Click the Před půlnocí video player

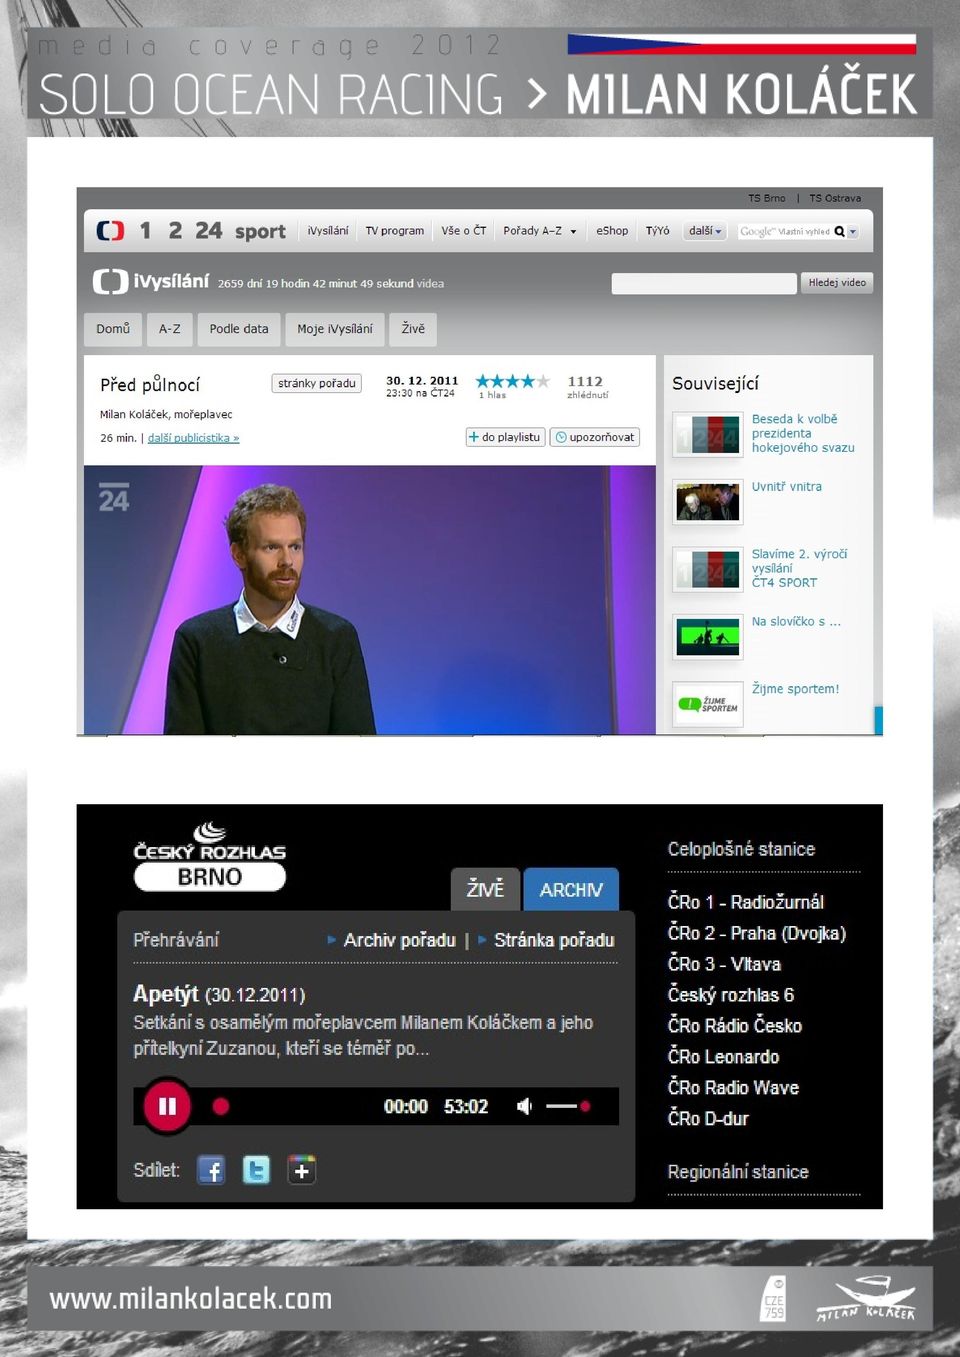pos(370,600)
